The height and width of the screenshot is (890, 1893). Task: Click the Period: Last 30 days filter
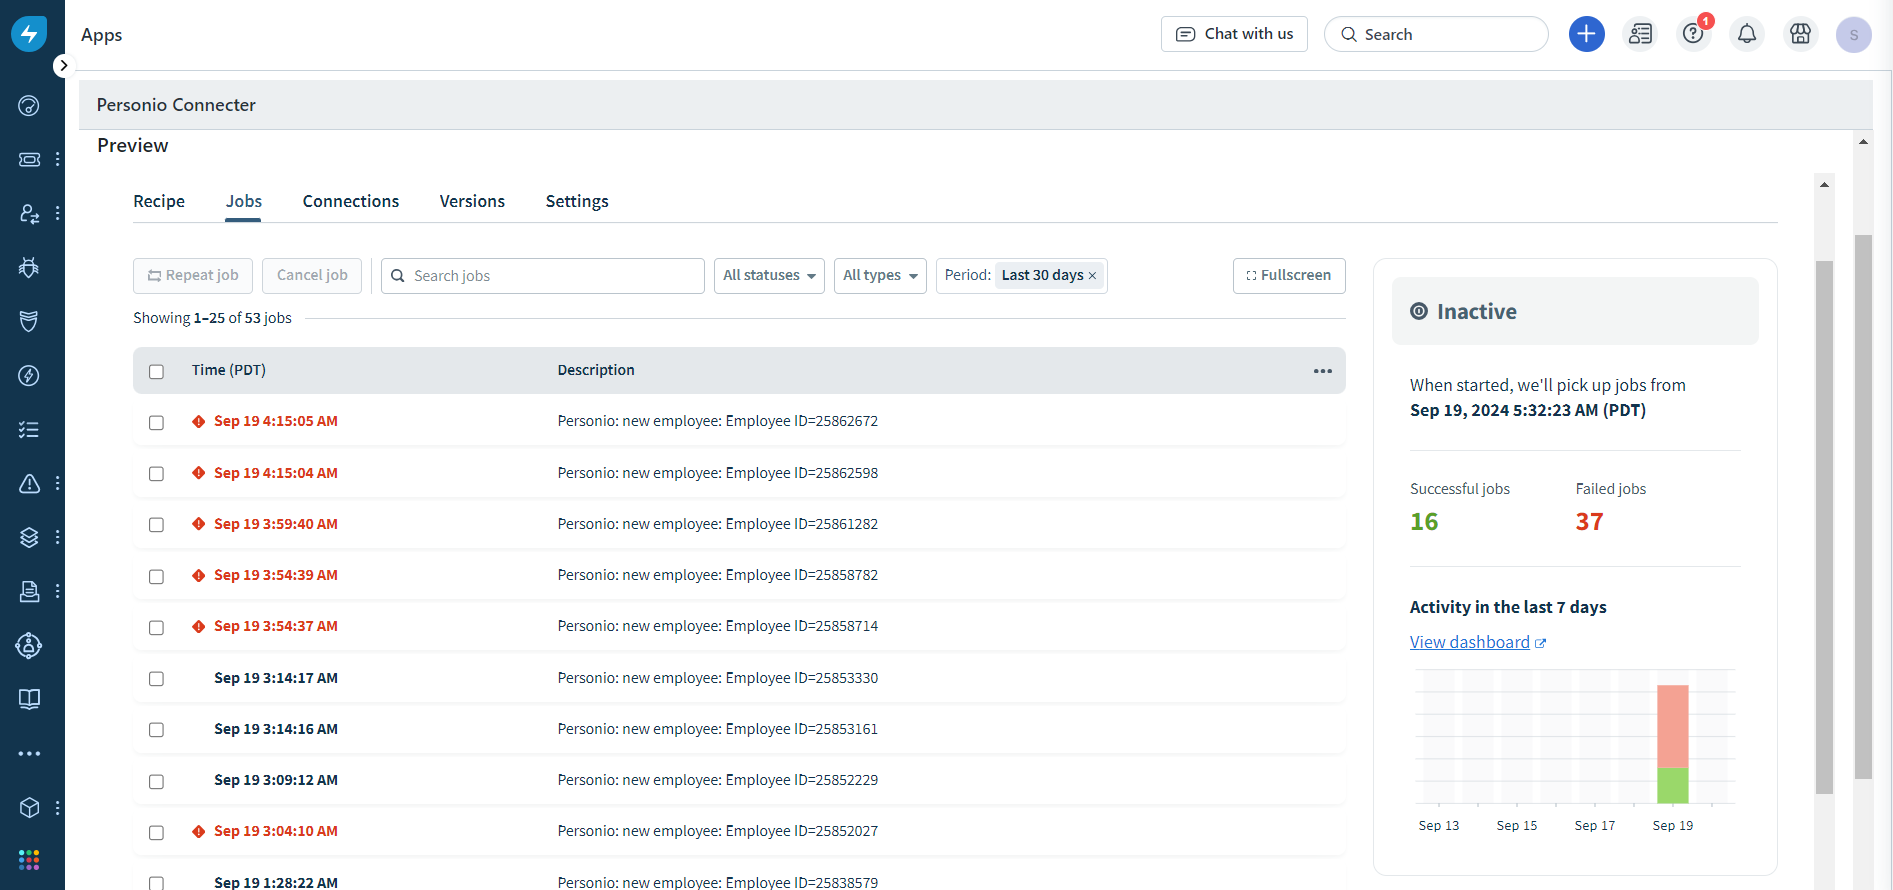[1021, 276]
